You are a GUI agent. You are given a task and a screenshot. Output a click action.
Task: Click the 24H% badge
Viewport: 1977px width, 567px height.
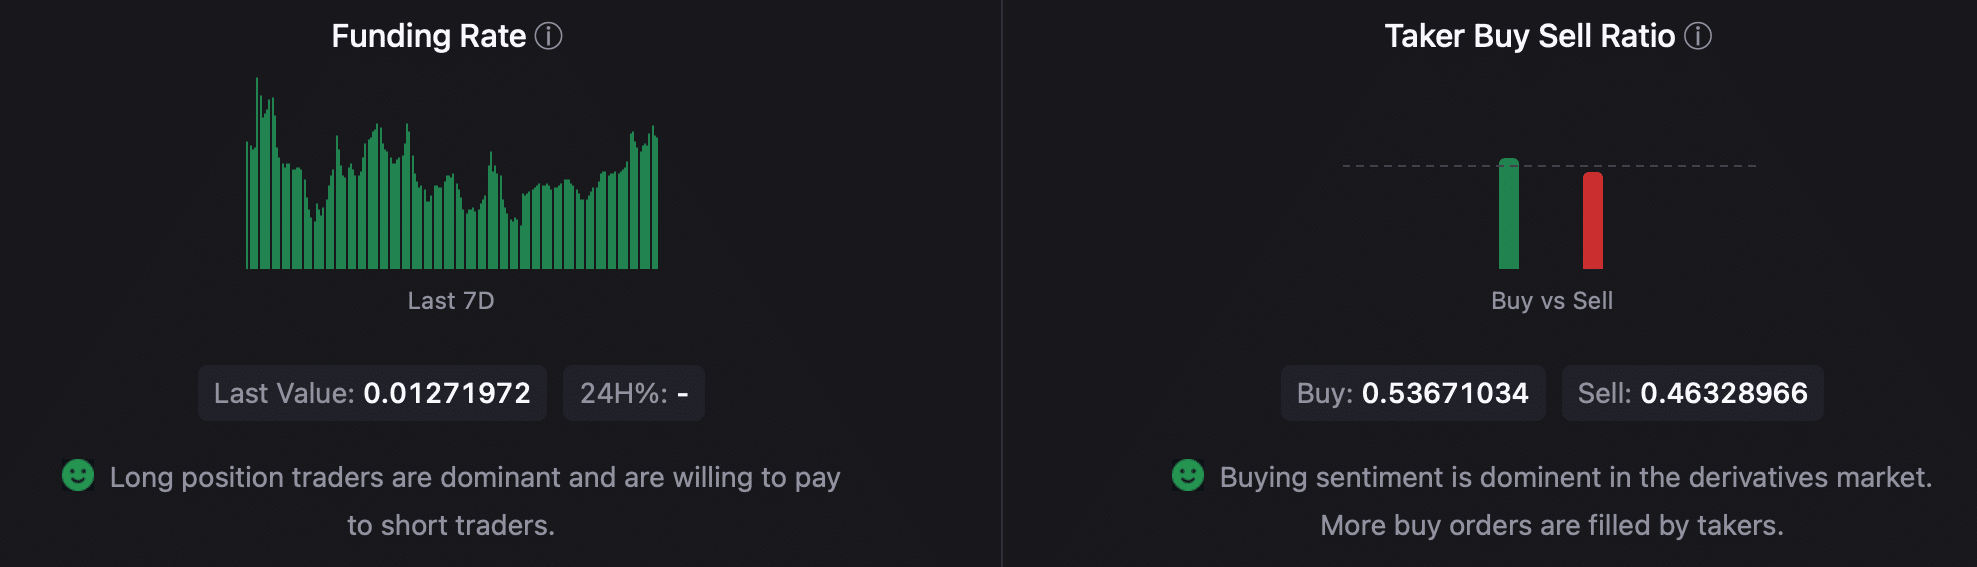pyautogui.click(x=634, y=393)
